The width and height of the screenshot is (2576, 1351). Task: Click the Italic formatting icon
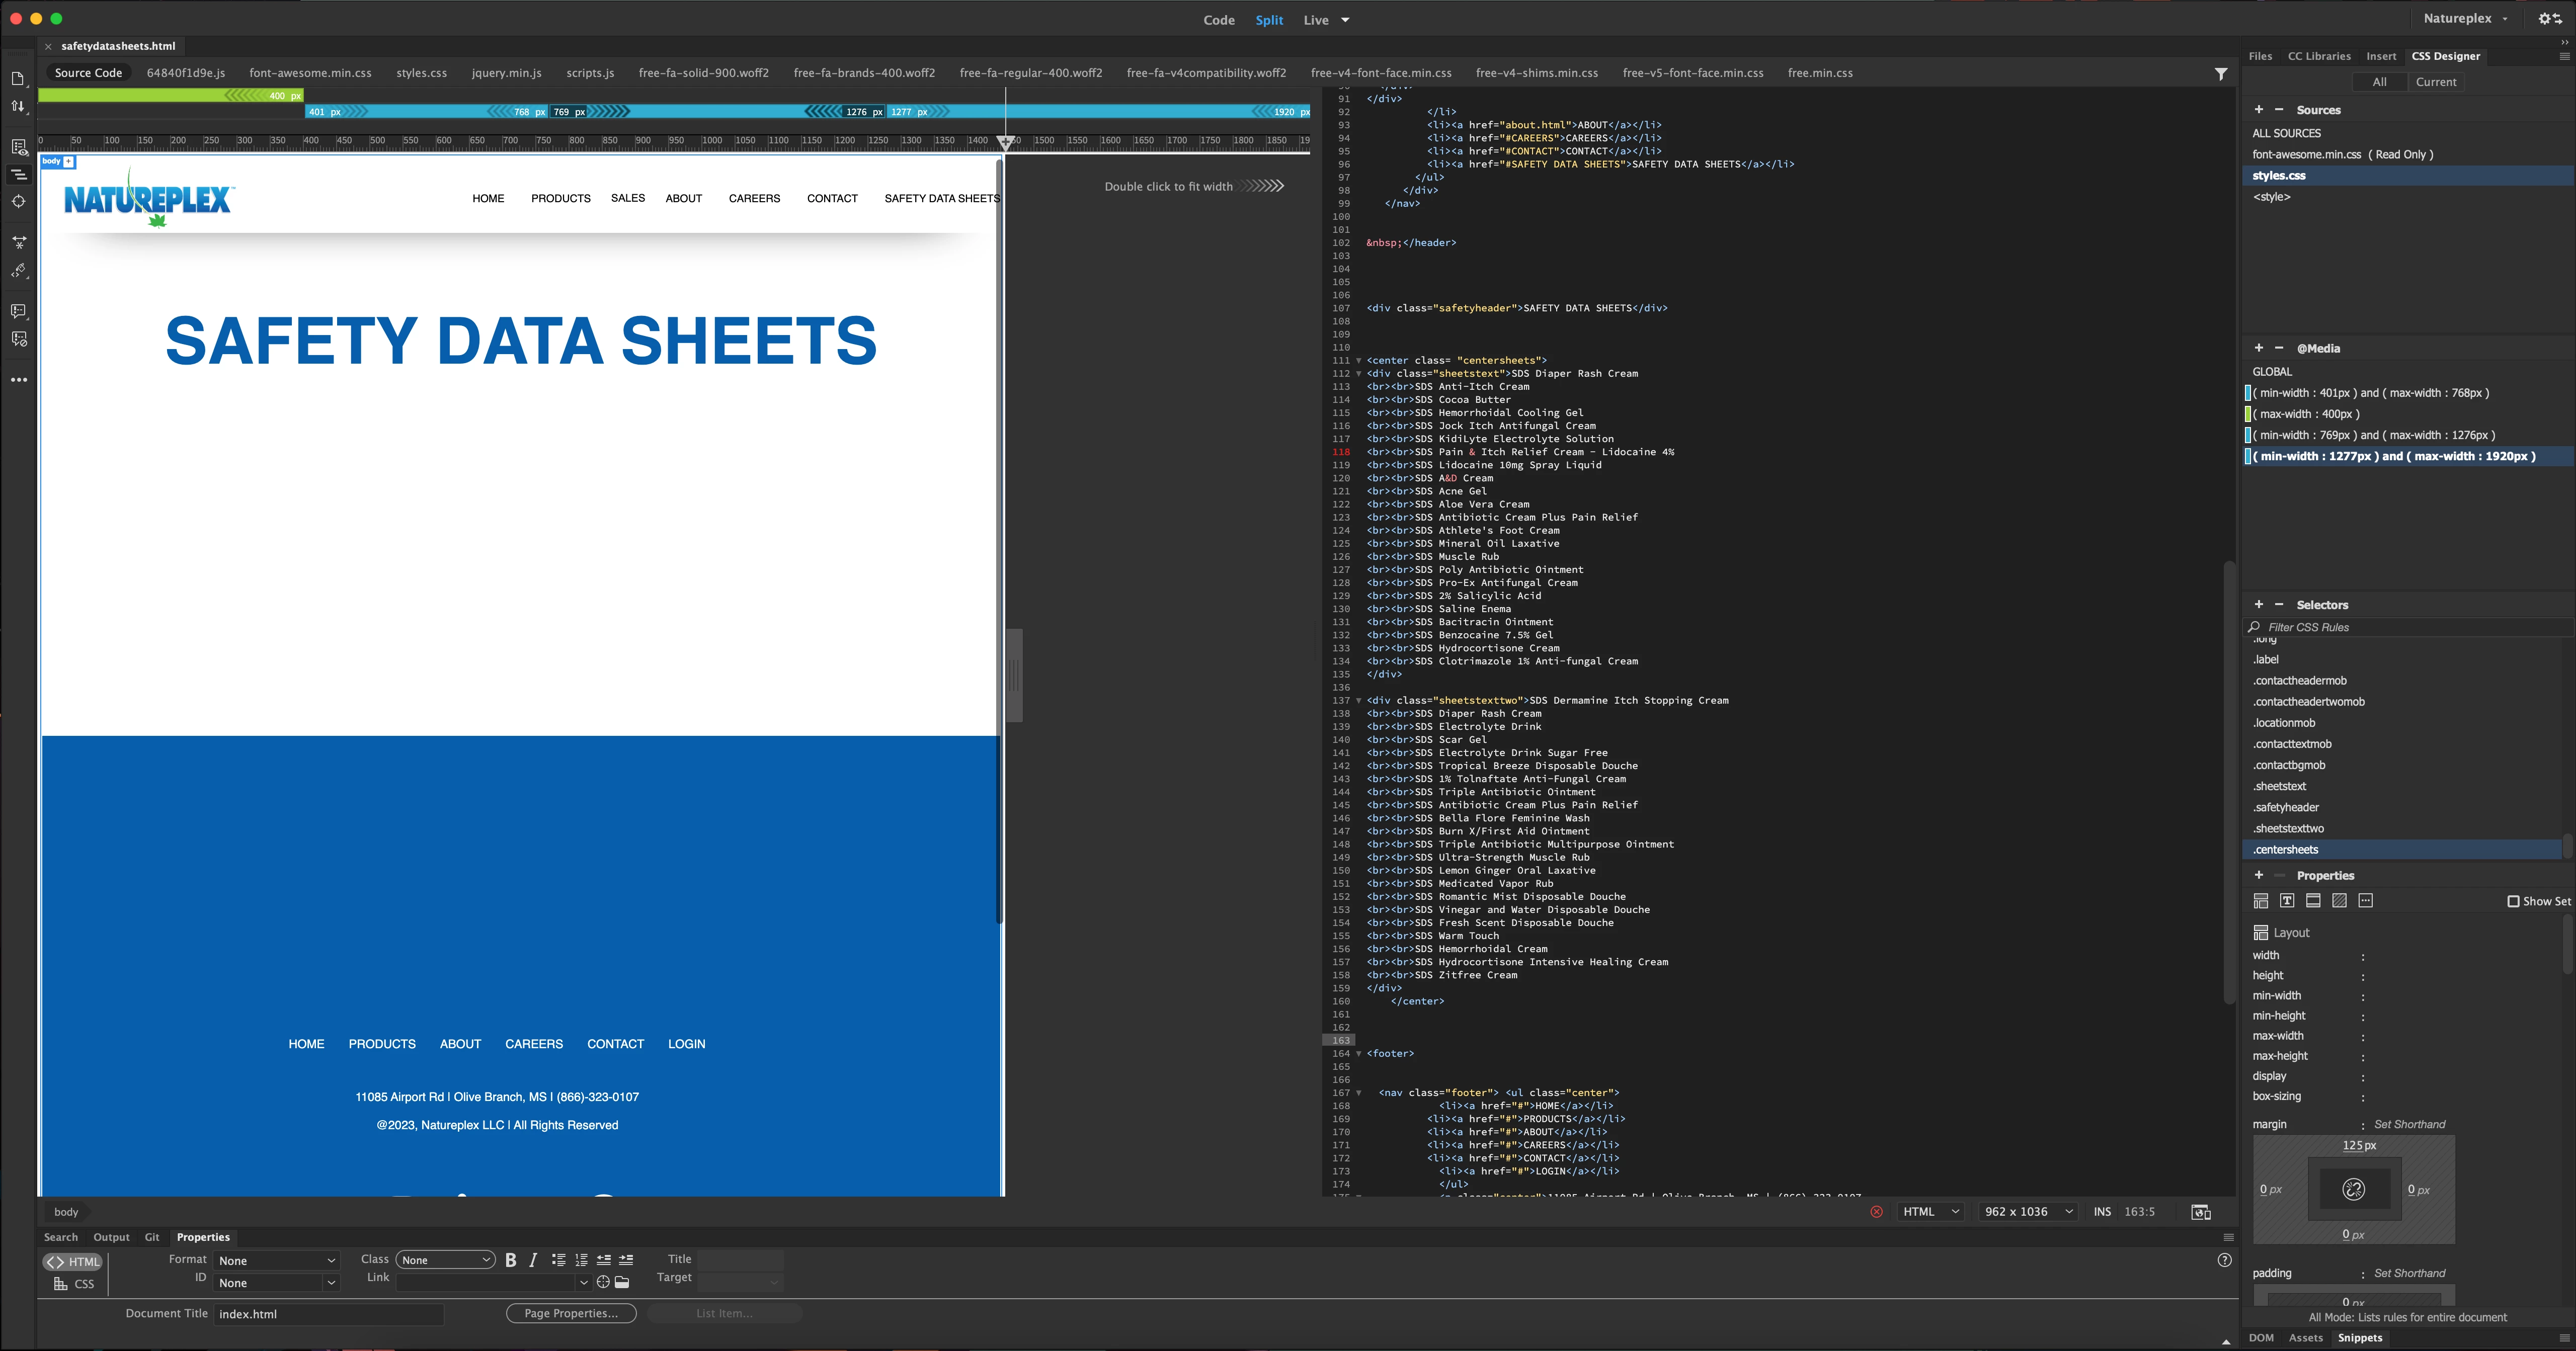pos(534,1260)
